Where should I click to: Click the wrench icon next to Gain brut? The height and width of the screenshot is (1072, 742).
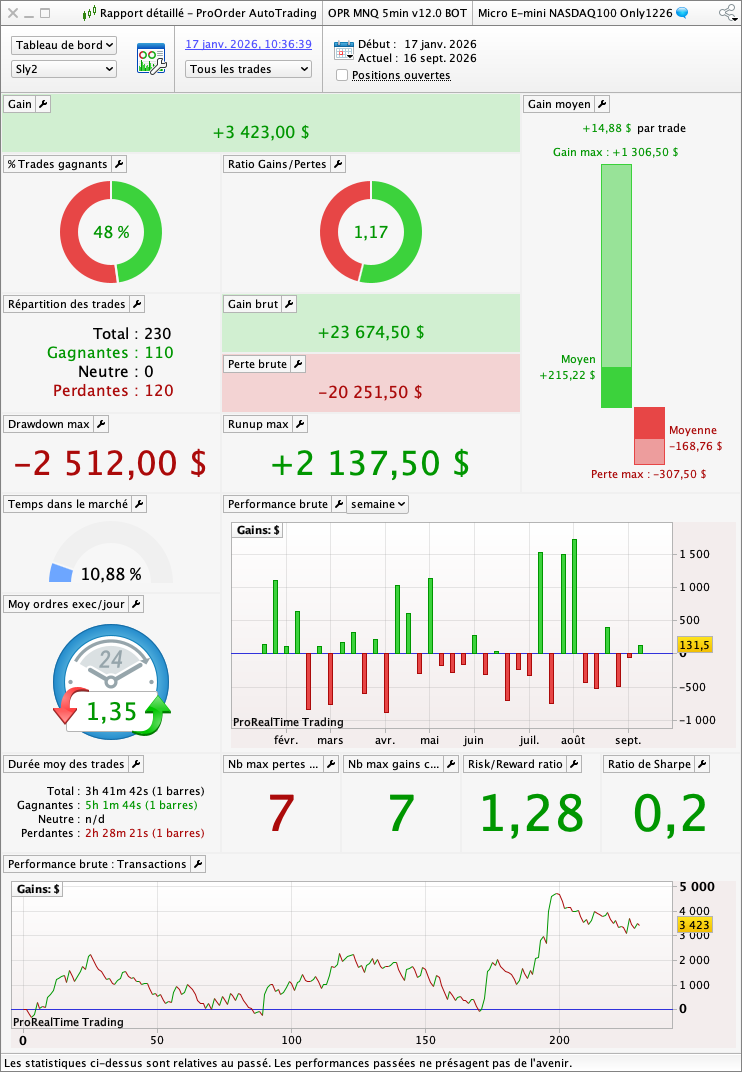[x=289, y=304]
